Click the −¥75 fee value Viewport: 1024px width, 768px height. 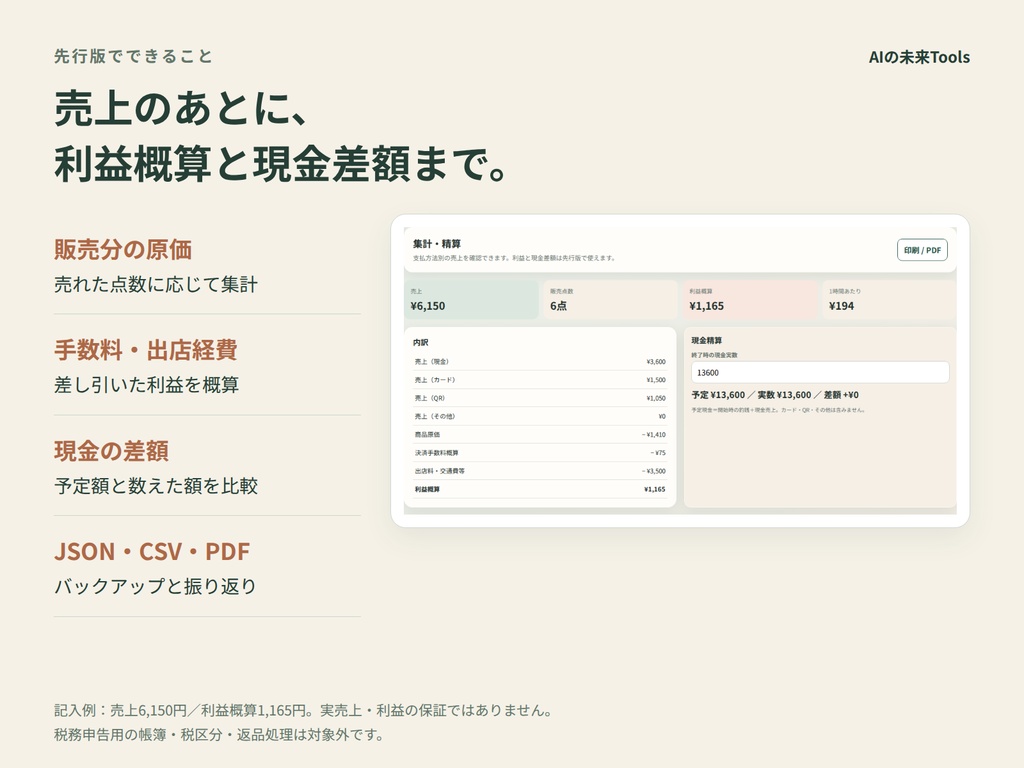click(x=658, y=453)
